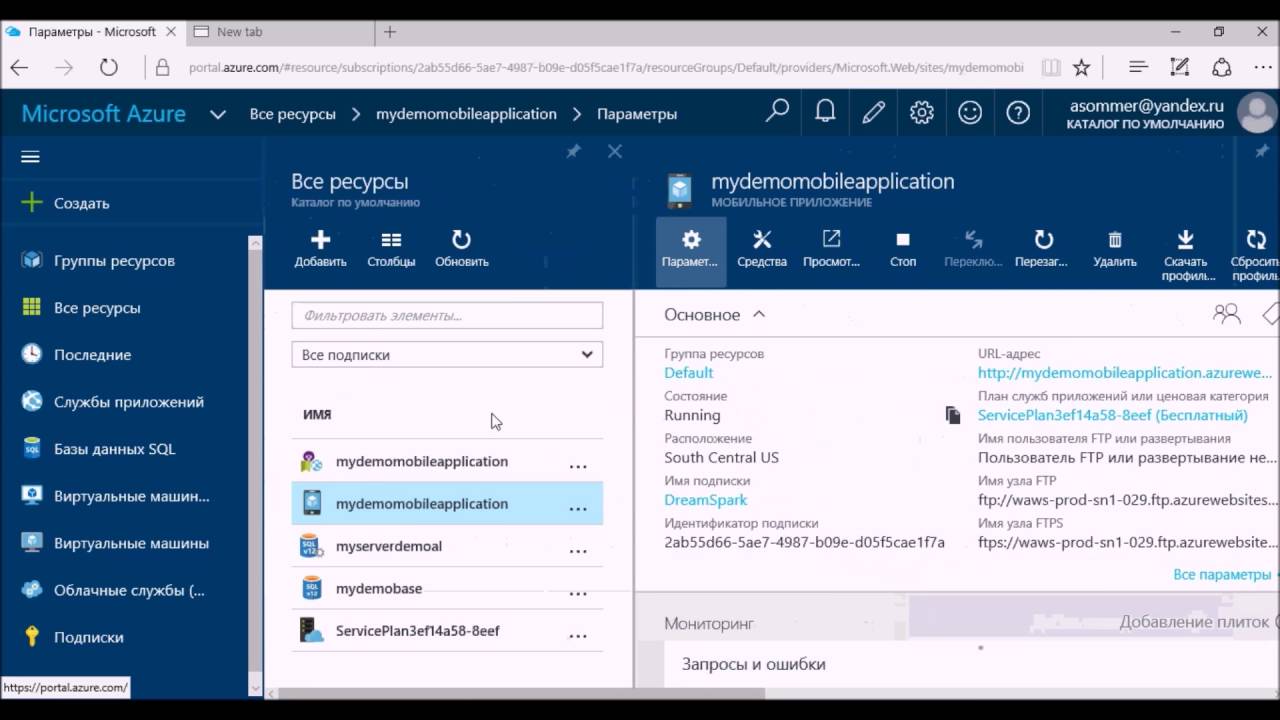
Task: Select the first mydemomobileapplication resource row
Action: 447,461
